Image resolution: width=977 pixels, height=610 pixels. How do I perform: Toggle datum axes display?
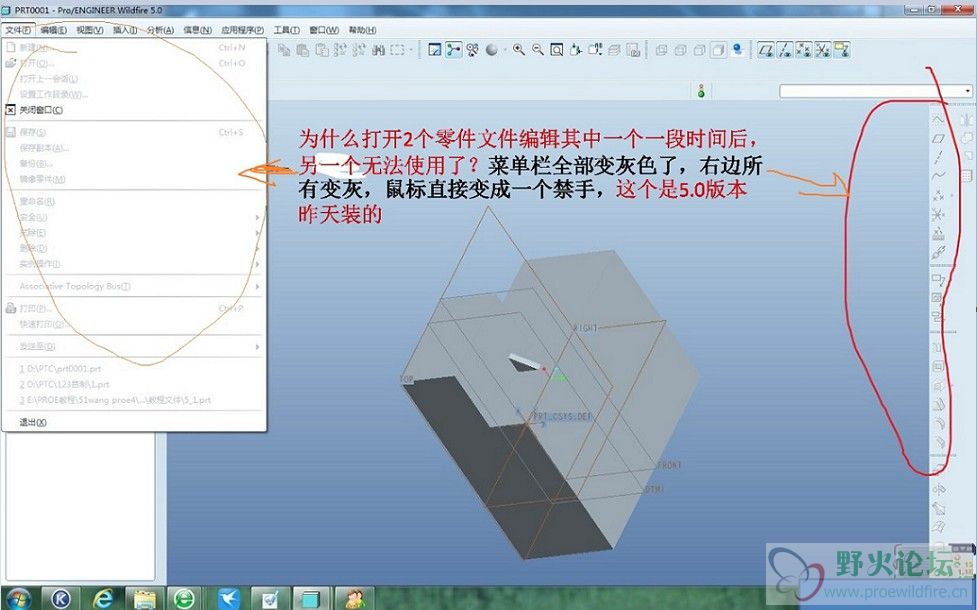click(x=785, y=50)
